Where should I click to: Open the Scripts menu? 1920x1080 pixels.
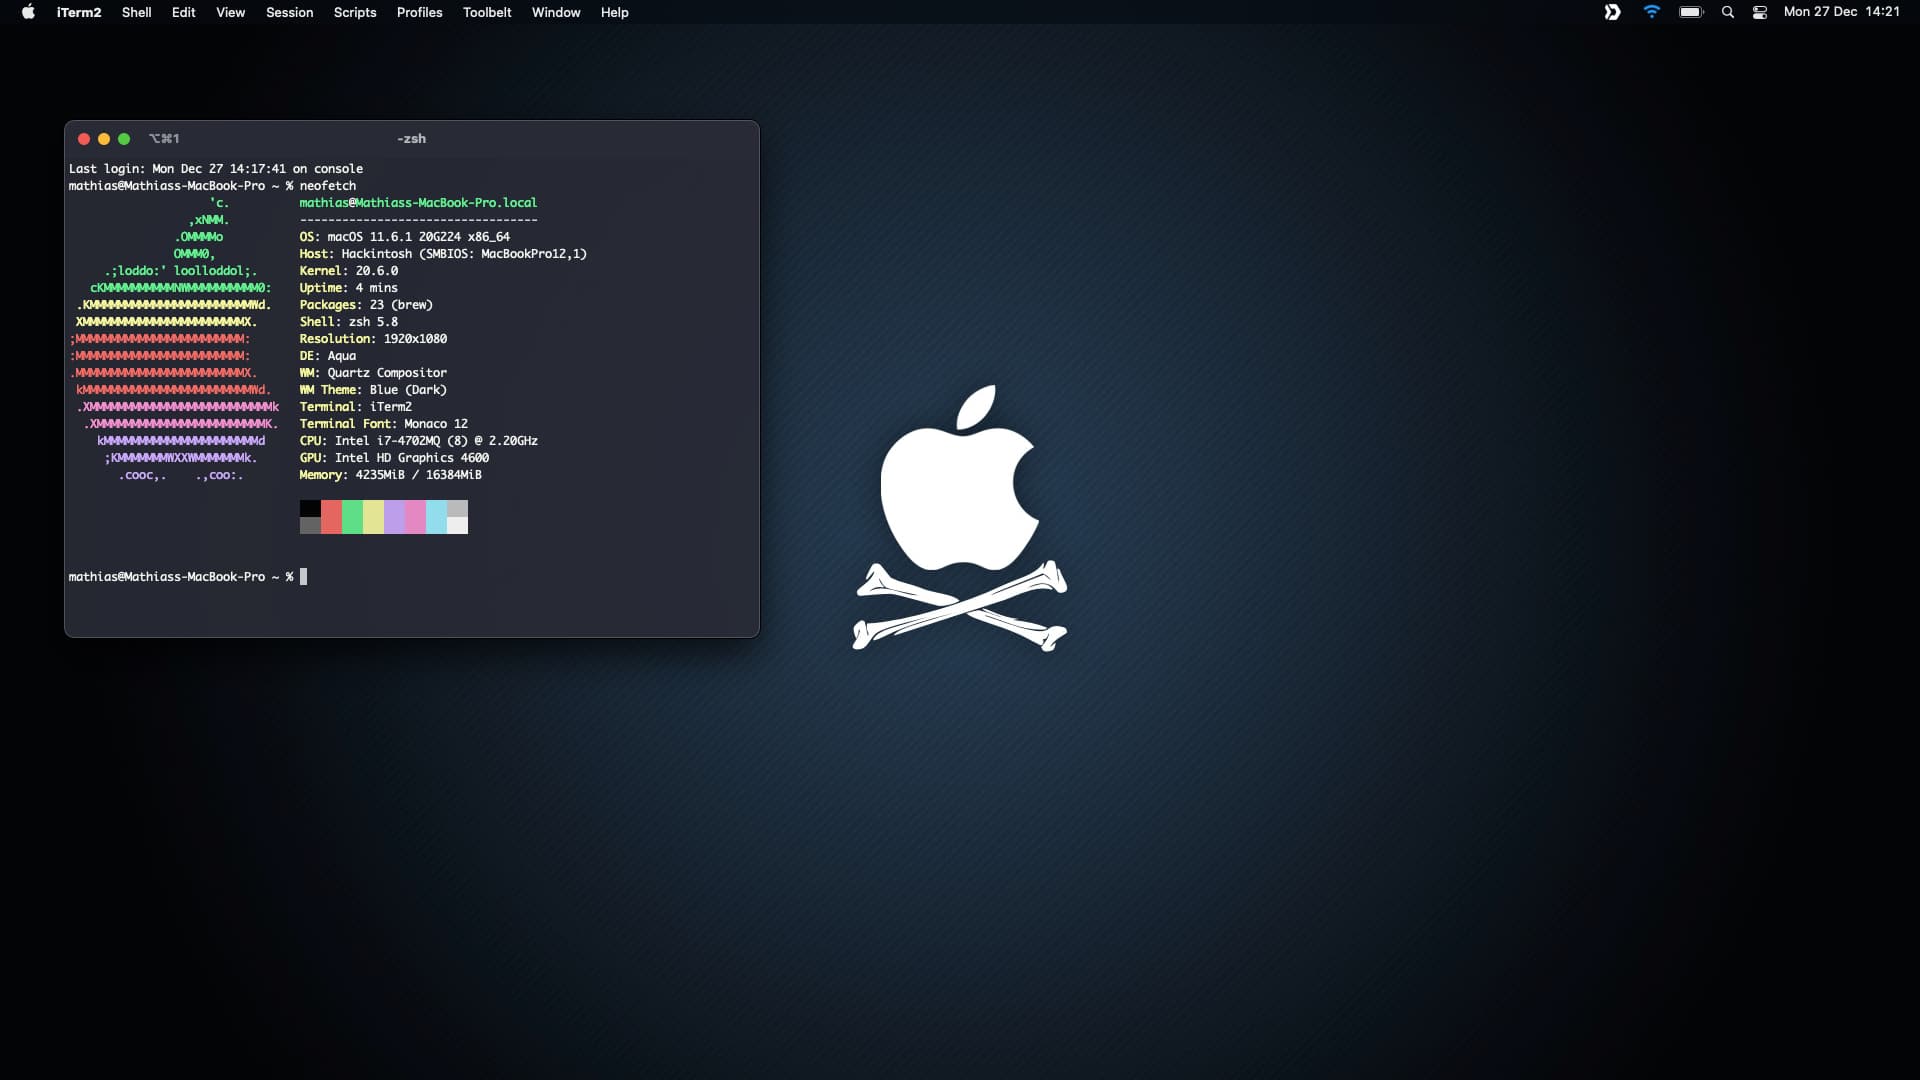coord(355,12)
